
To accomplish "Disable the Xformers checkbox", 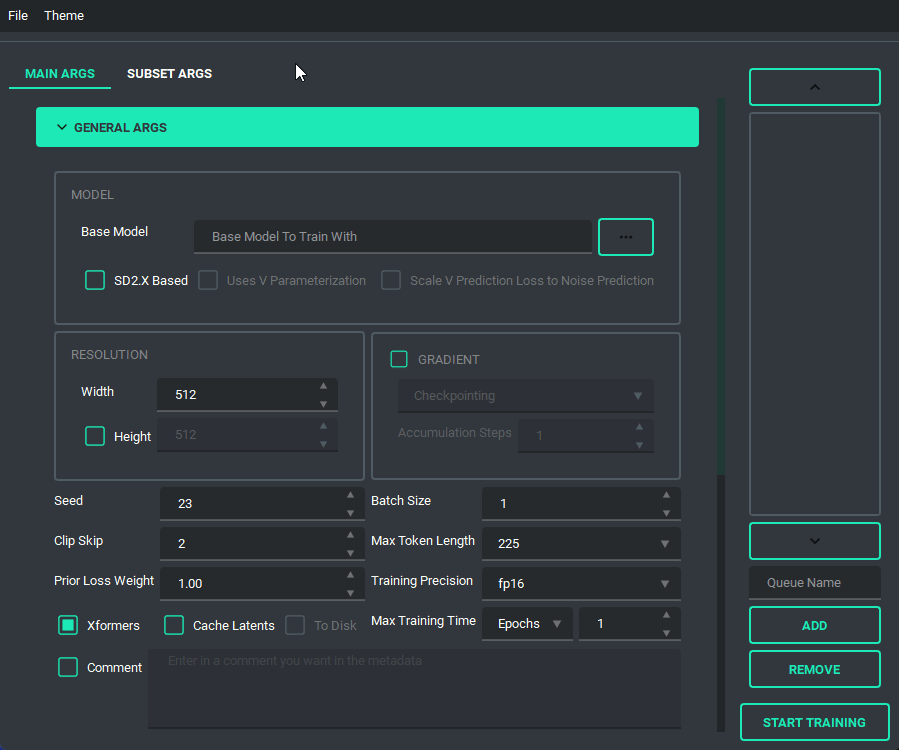I will (68, 625).
